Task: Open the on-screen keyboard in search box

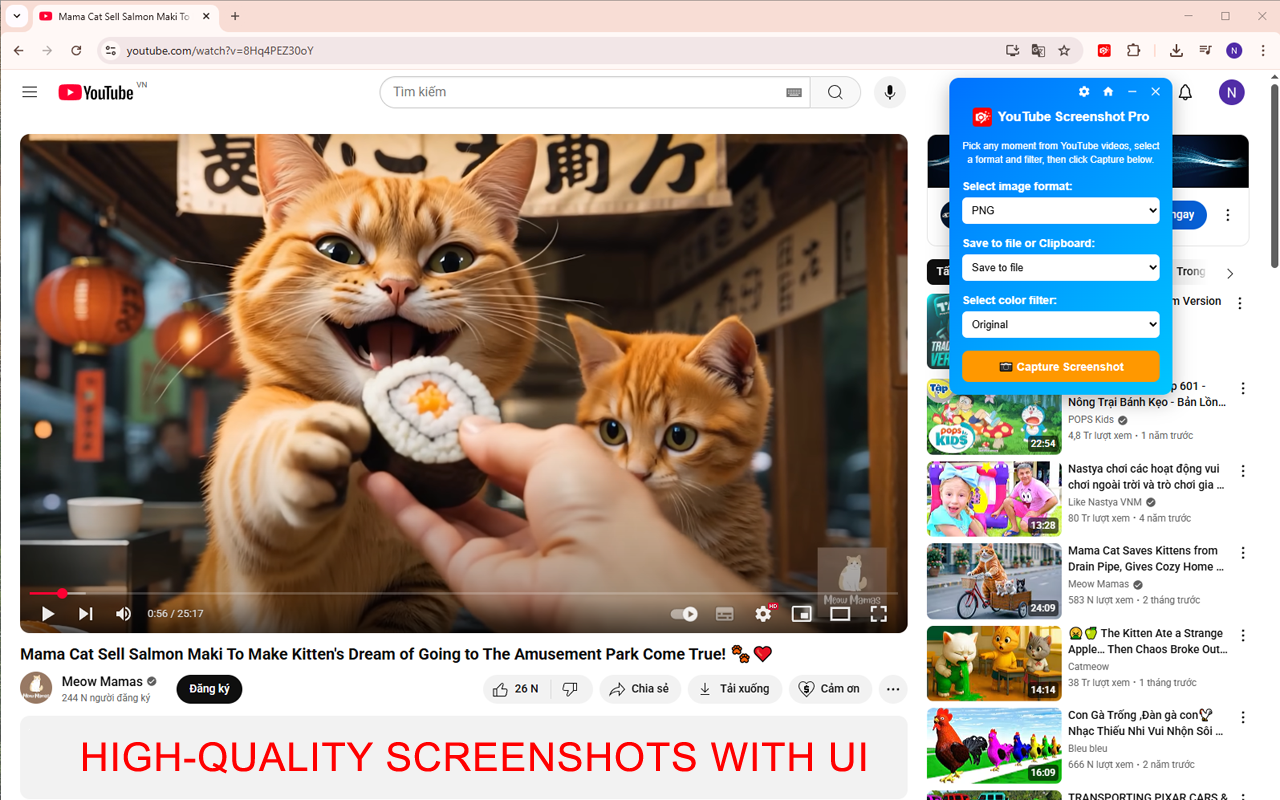Action: point(794,92)
